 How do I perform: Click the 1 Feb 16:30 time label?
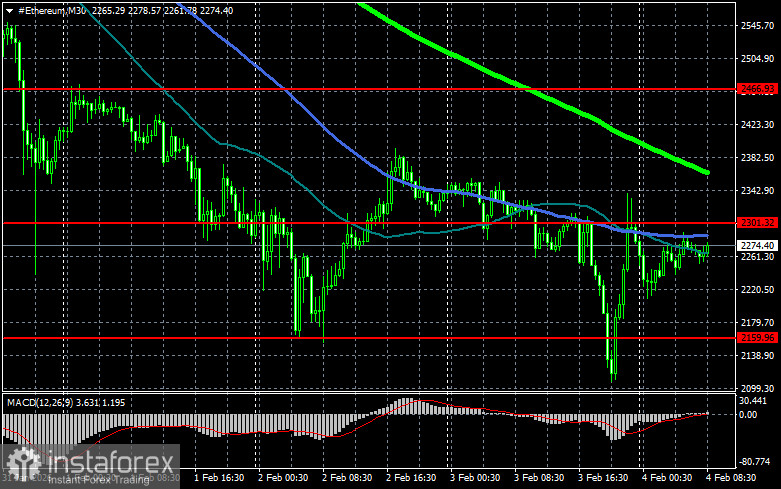219,478
